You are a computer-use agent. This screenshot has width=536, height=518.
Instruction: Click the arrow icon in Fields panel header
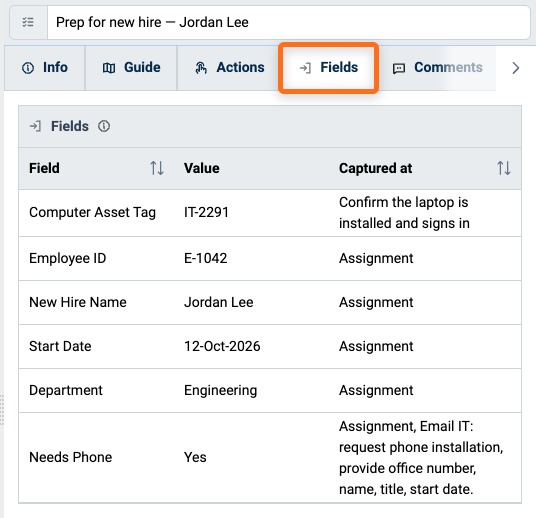[35, 126]
